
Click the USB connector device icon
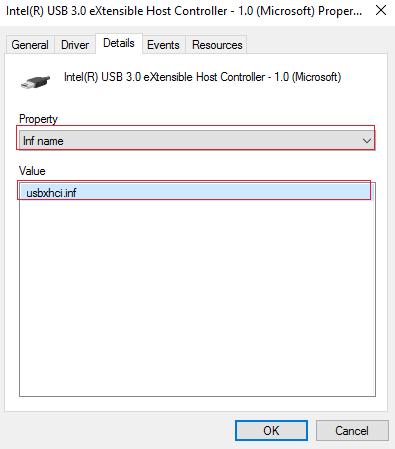click(35, 82)
